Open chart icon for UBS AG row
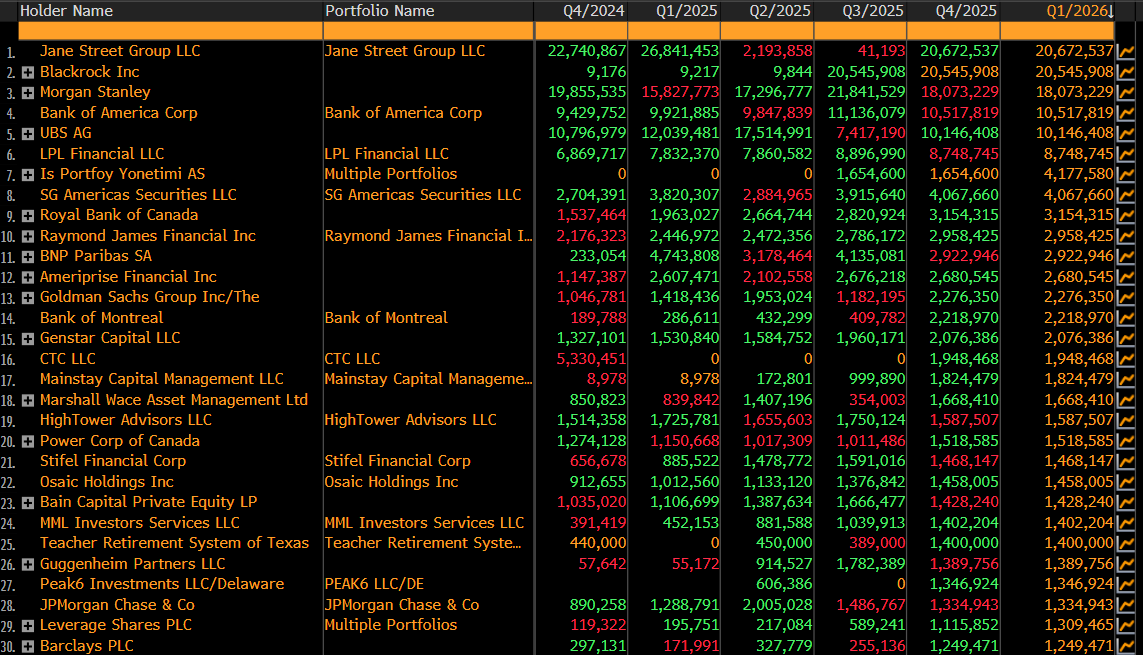Screen dimensions: 1143x655 (1126, 133)
